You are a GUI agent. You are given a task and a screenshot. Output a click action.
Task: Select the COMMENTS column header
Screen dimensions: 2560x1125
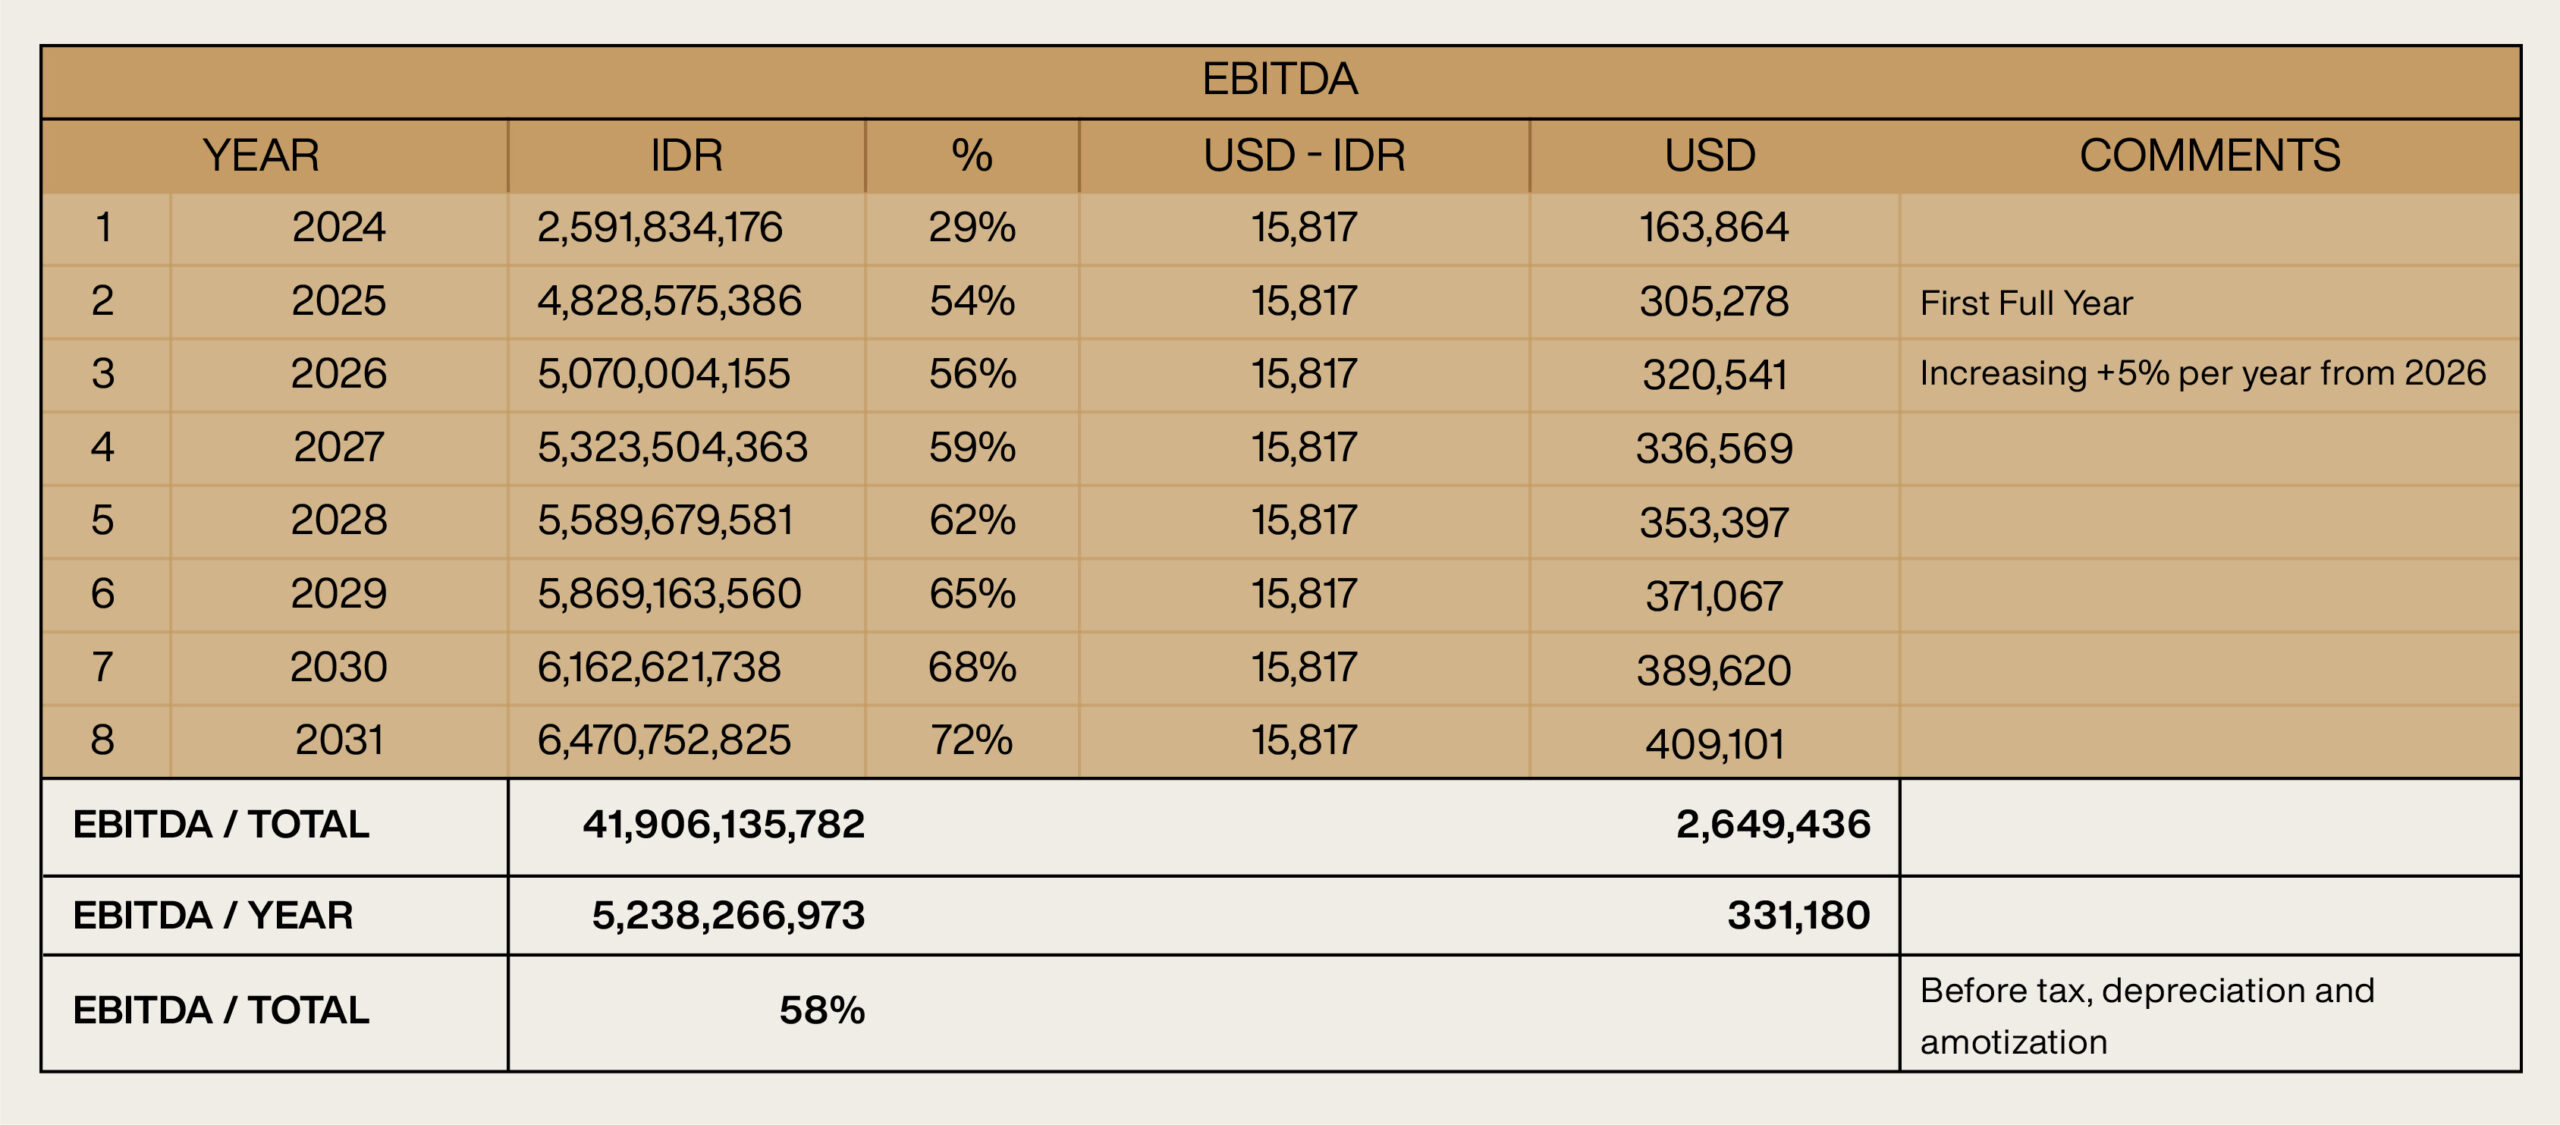point(2209,156)
